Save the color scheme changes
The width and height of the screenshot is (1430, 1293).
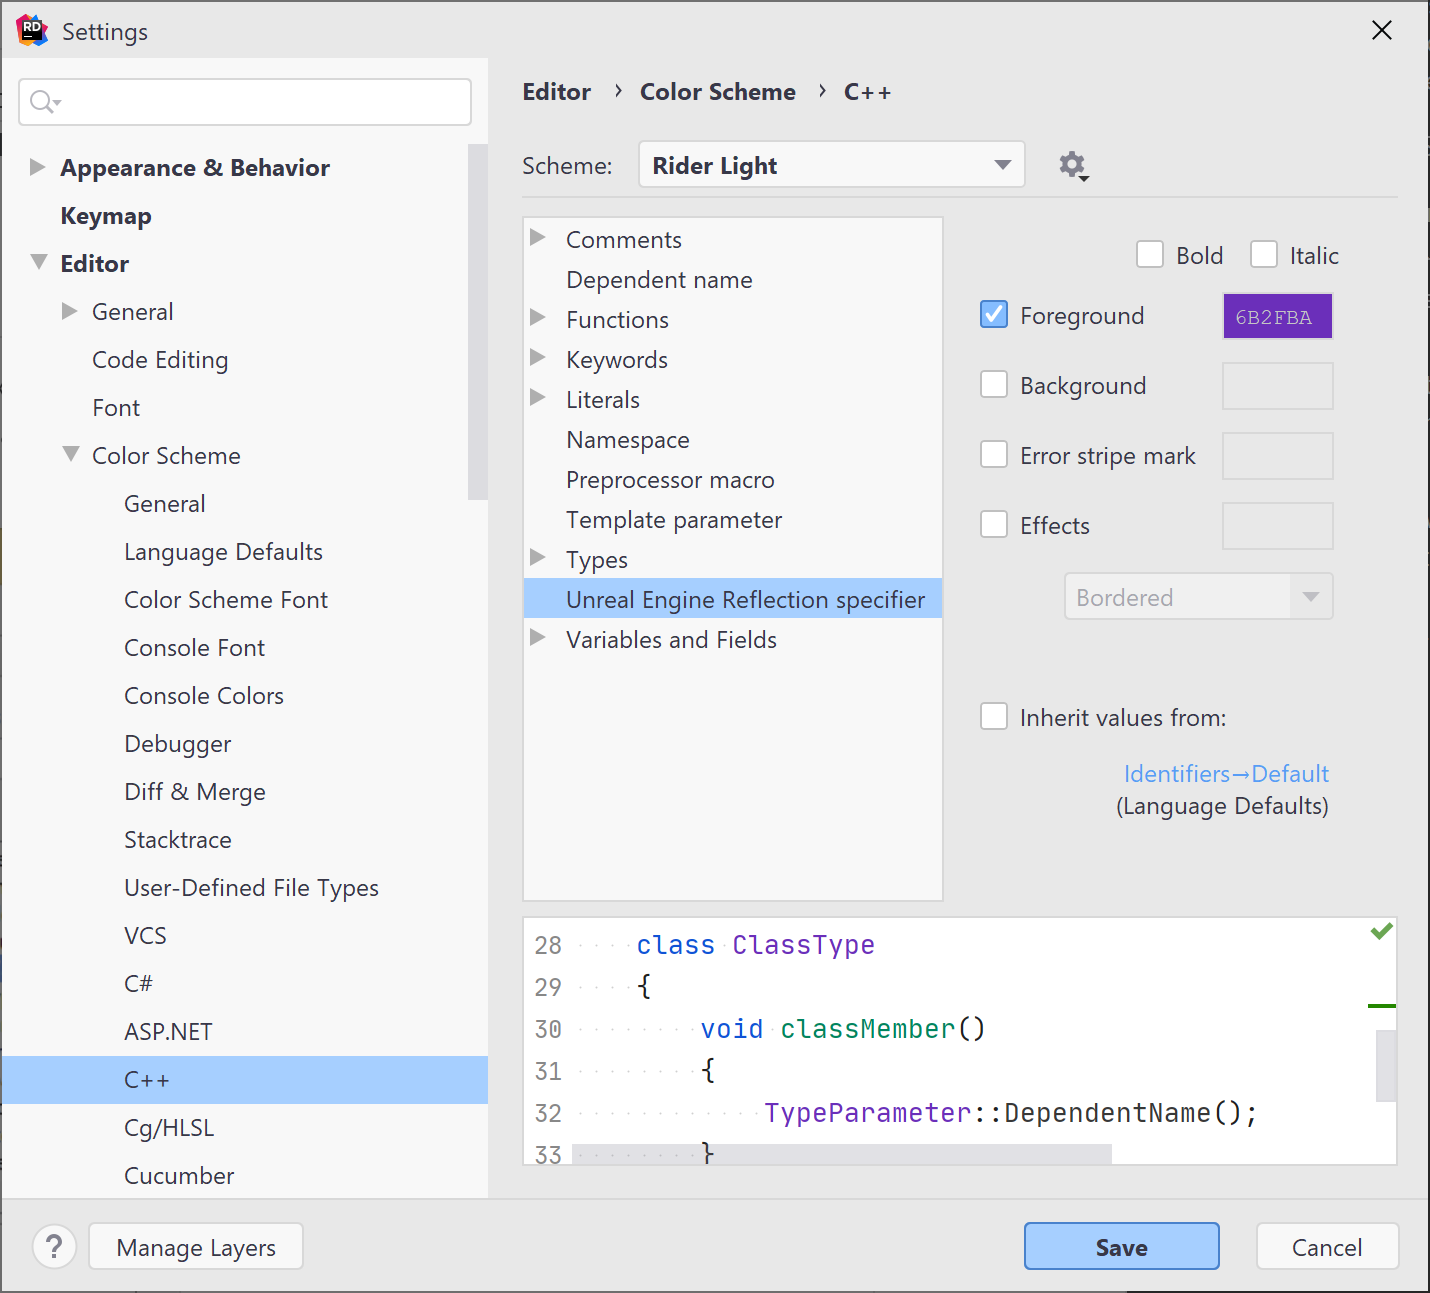tap(1120, 1246)
